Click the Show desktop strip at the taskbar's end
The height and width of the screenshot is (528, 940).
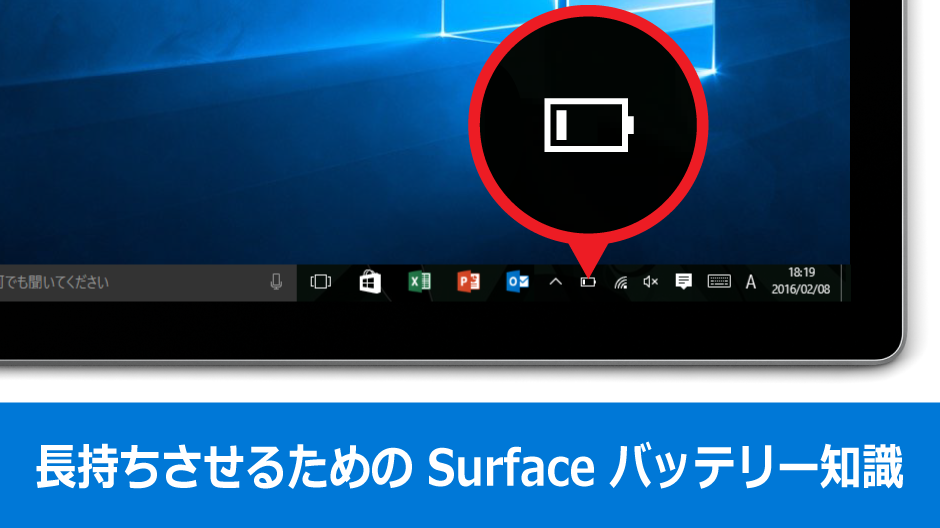pyautogui.click(x=845, y=282)
